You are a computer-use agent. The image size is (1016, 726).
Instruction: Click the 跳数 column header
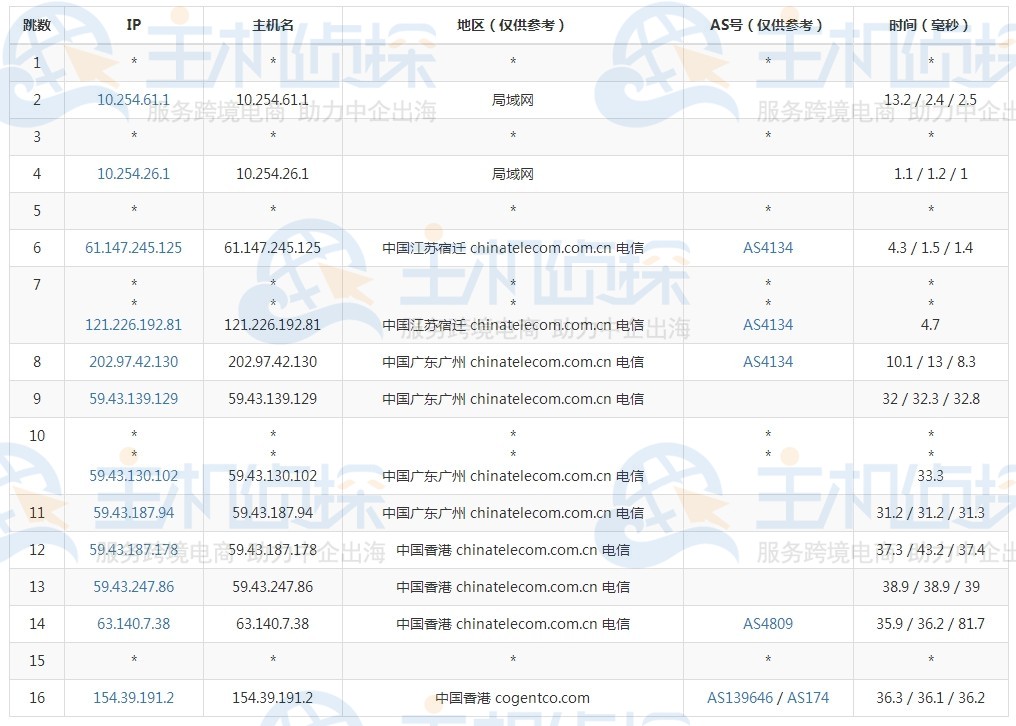point(37,25)
